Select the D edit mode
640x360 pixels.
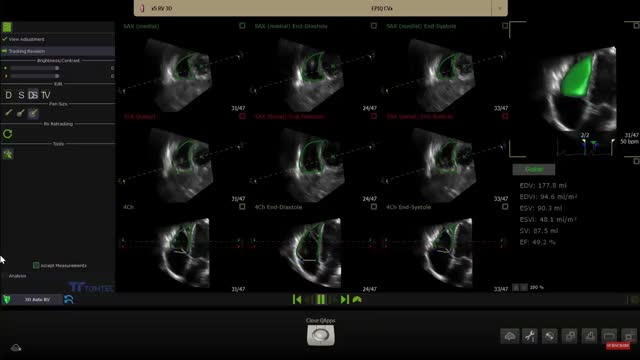click(x=9, y=95)
